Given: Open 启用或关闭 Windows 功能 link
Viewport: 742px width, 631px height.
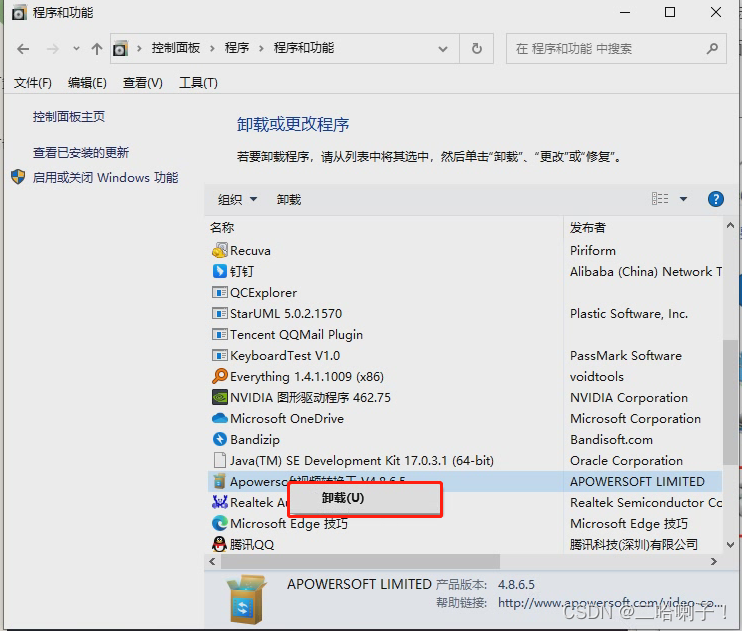Looking at the screenshot, I should (105, 178).
